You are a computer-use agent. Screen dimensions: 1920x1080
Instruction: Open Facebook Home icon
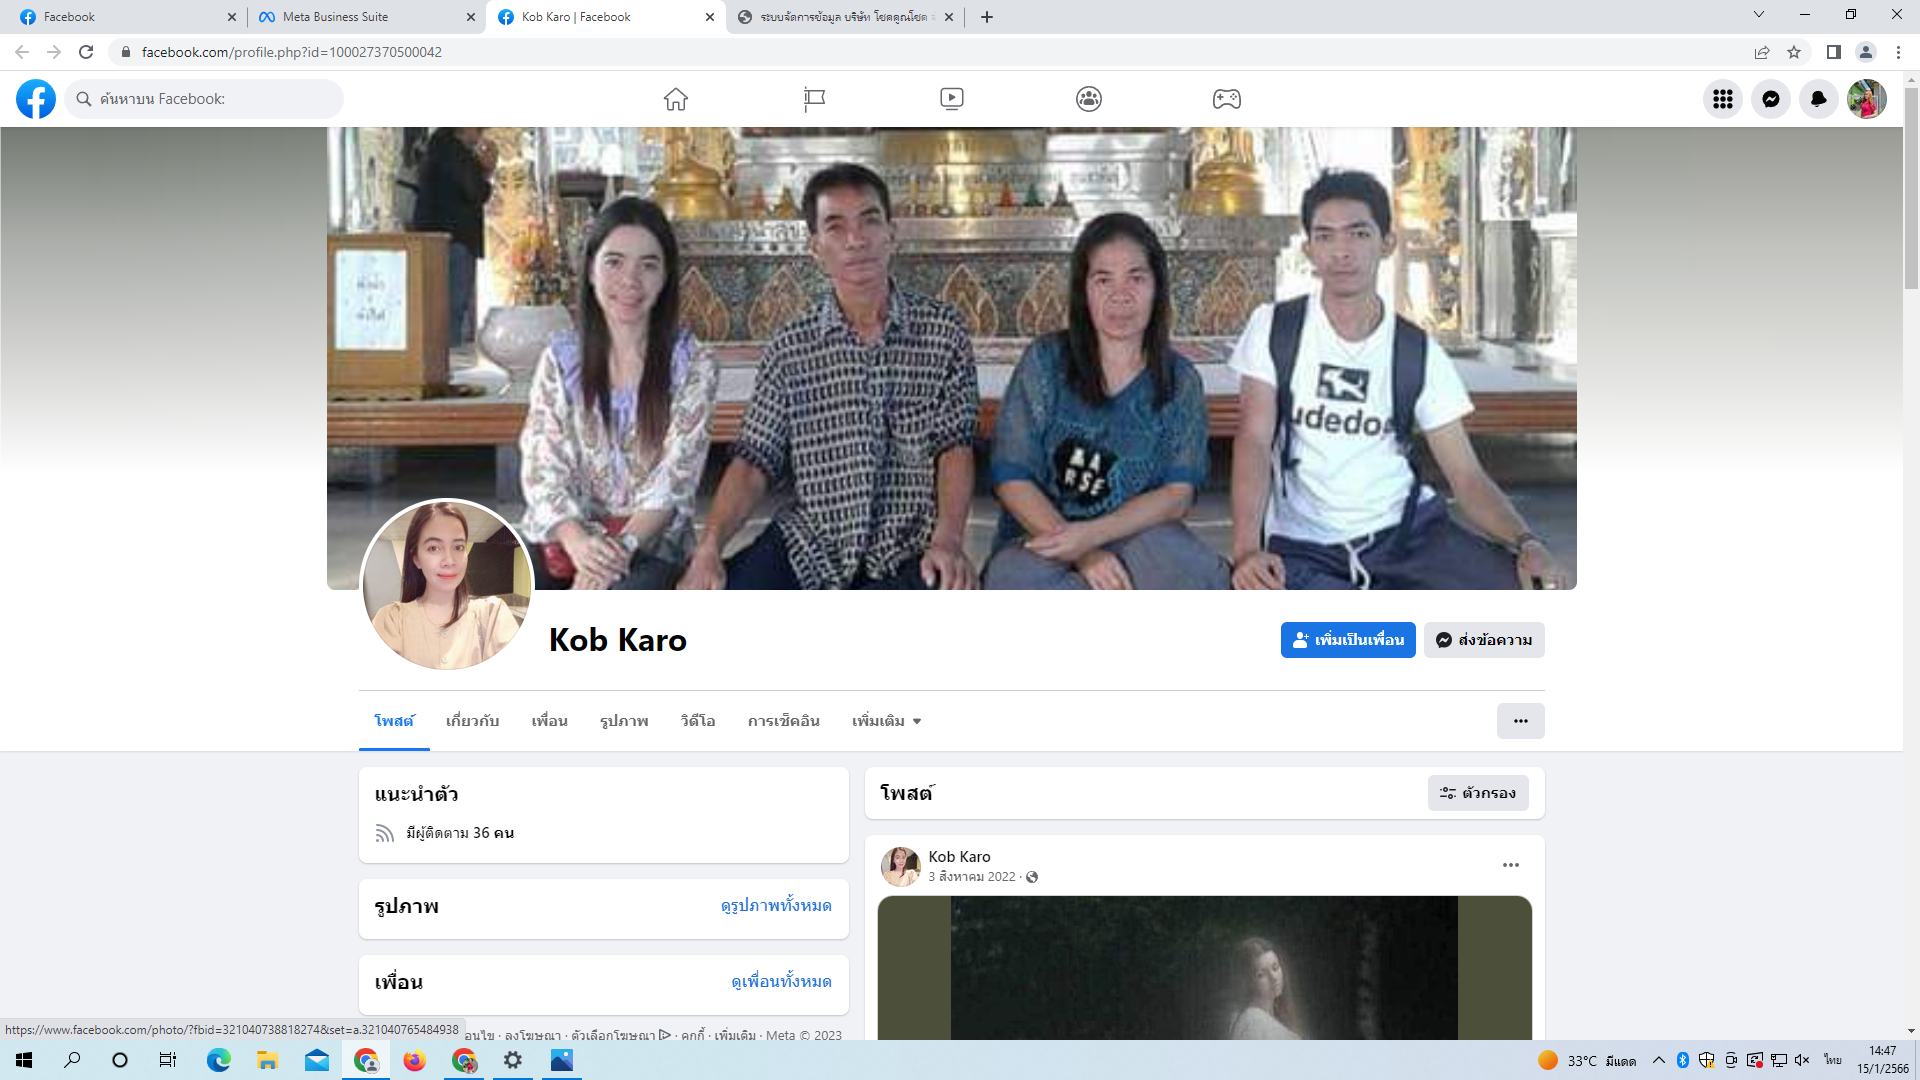(676, 99)
